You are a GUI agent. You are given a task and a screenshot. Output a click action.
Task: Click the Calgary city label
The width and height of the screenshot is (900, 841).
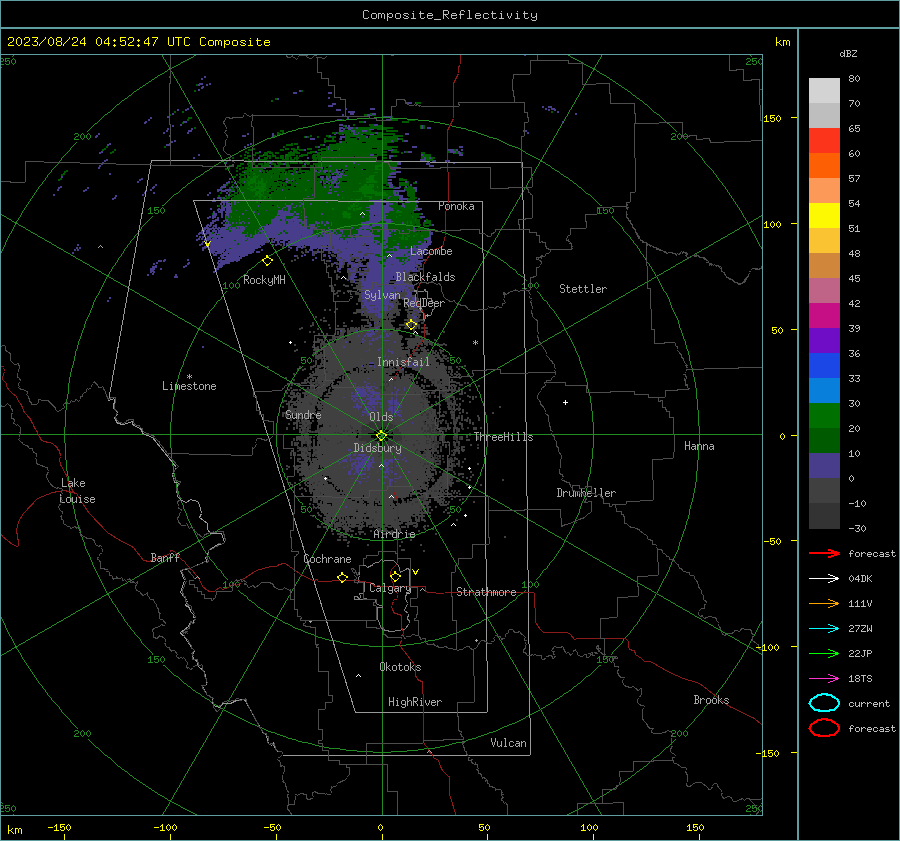390,588
